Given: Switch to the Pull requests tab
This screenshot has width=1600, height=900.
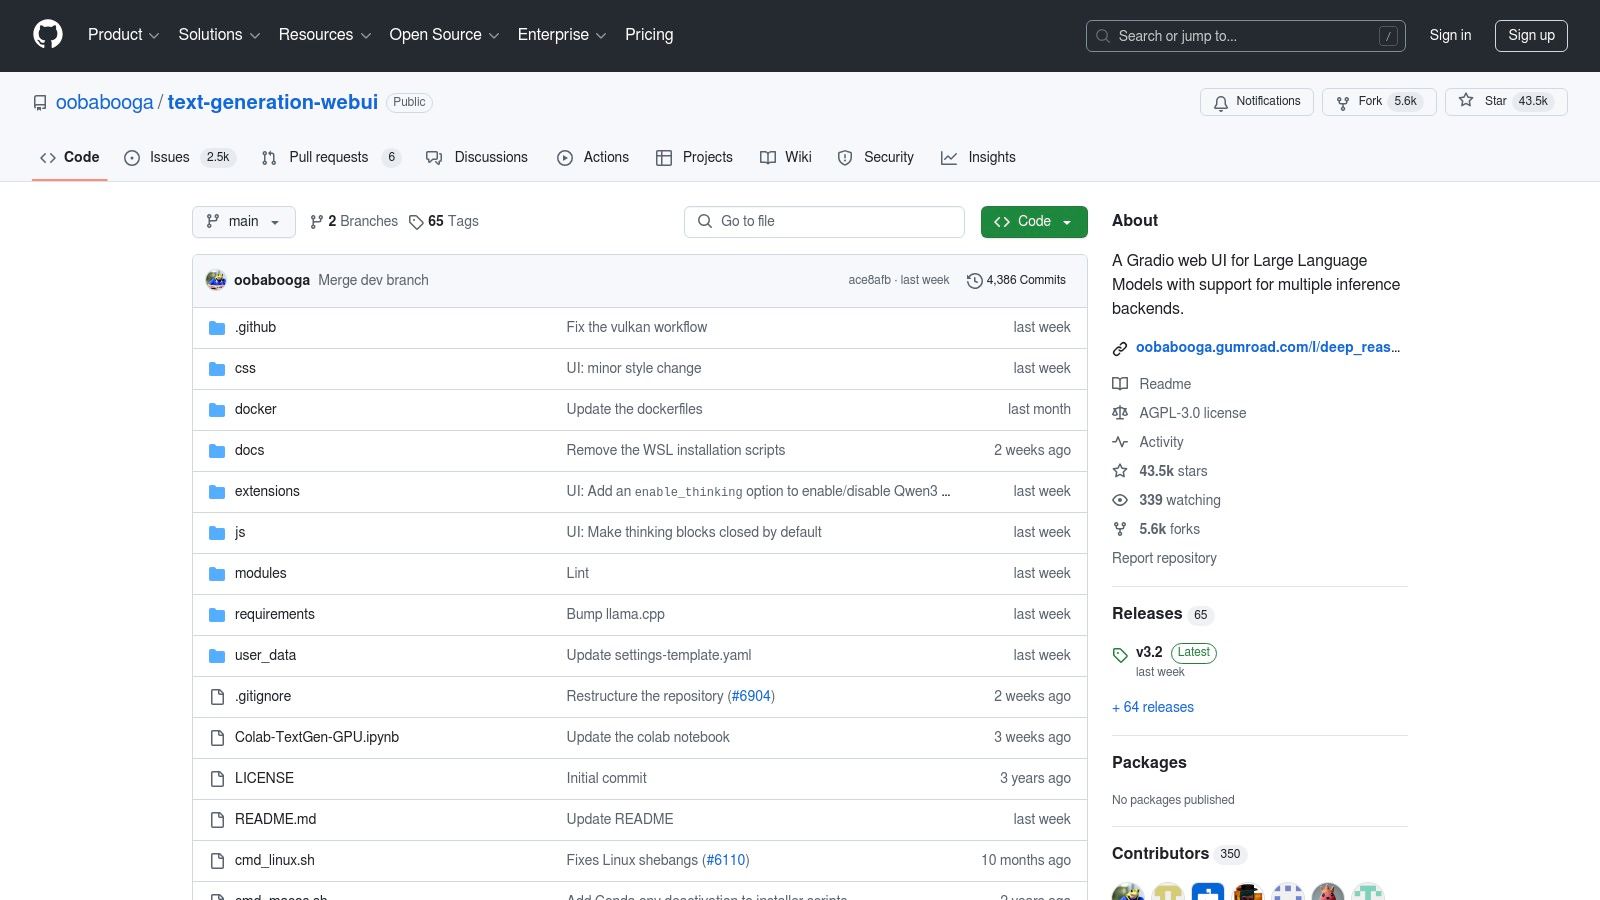Looking at the screenshot, I should [331, 157].
